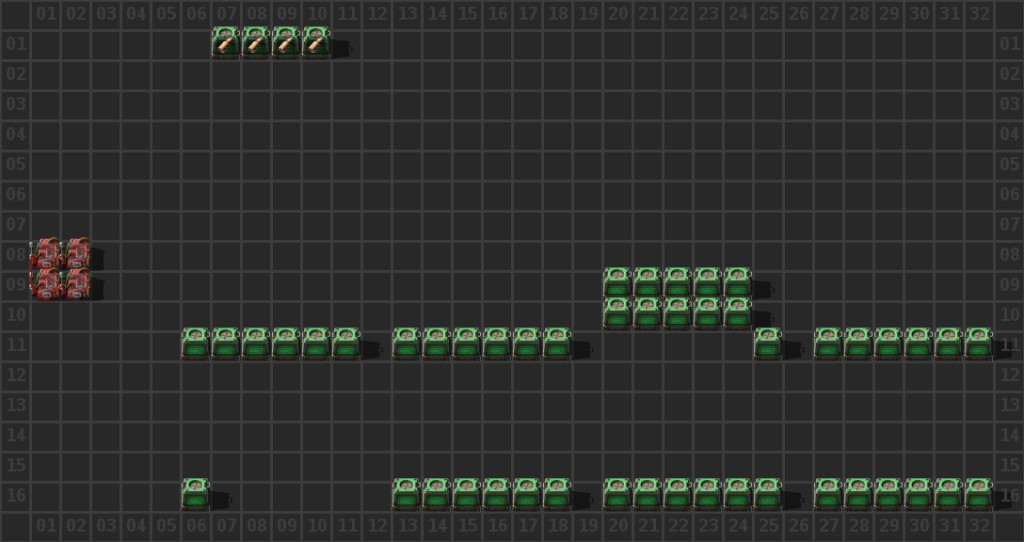Select the filtered green chest at column 10, row 01

316,43
